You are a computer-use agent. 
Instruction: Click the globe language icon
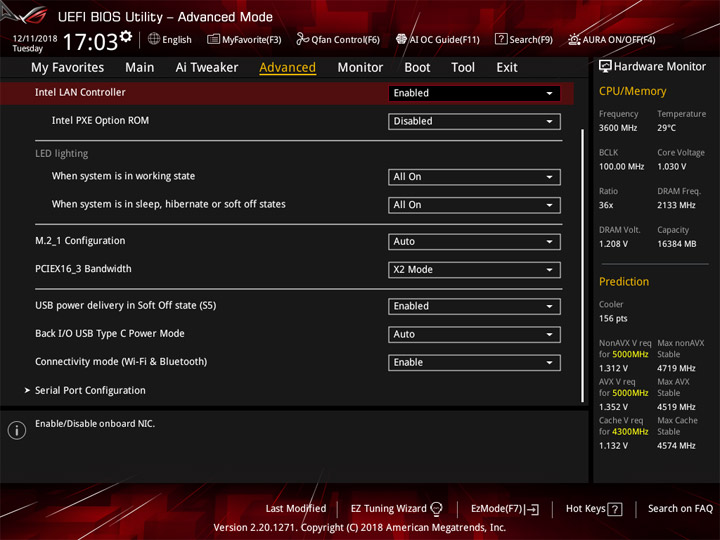154,39
